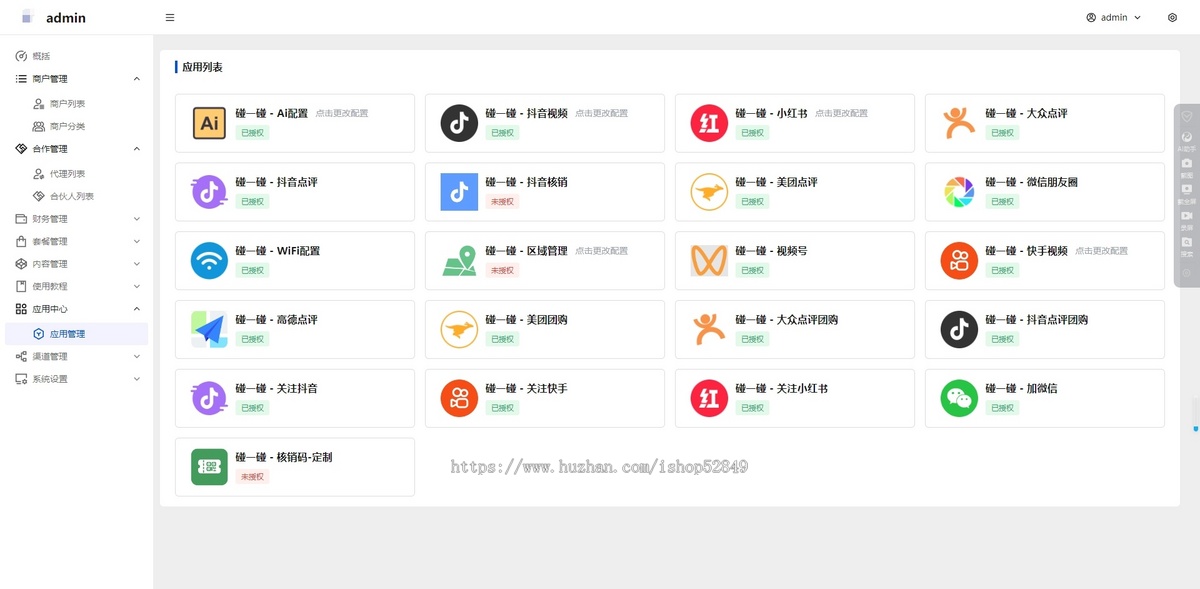
Task: Open 合伙人列表 in sidebar
Action: 77,196
